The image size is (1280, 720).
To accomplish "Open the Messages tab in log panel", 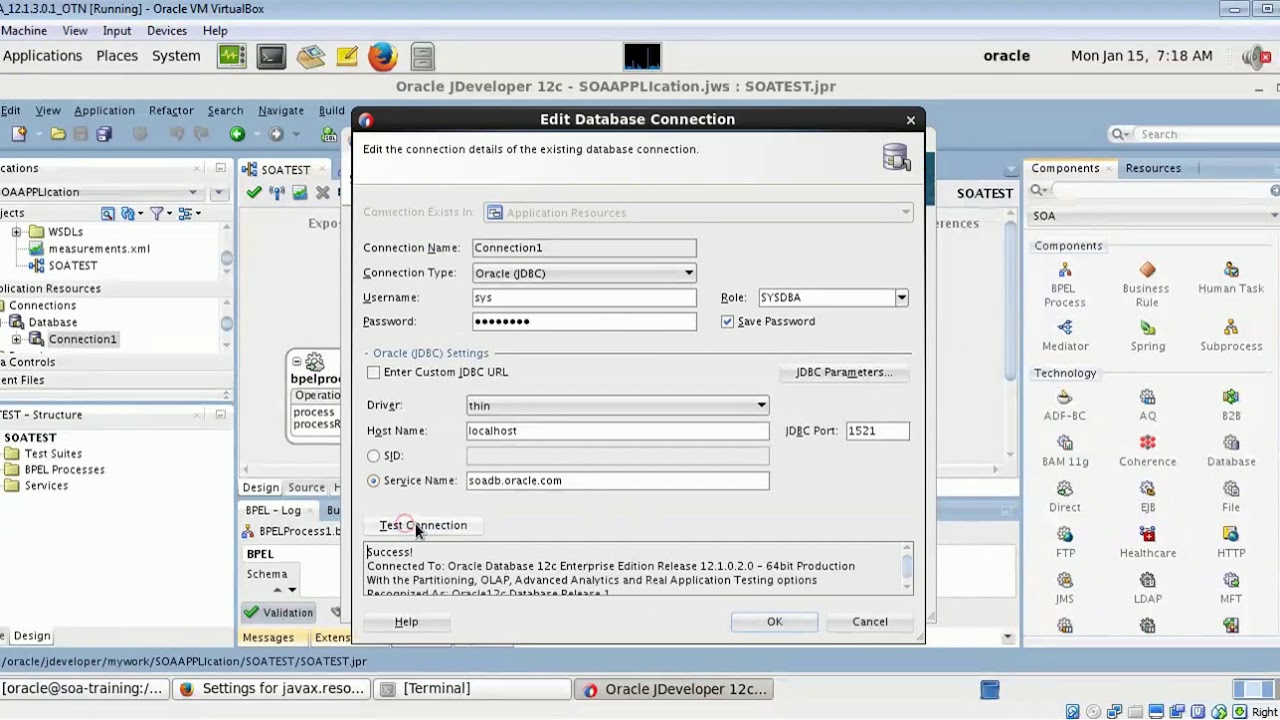I will pos(268,637).
